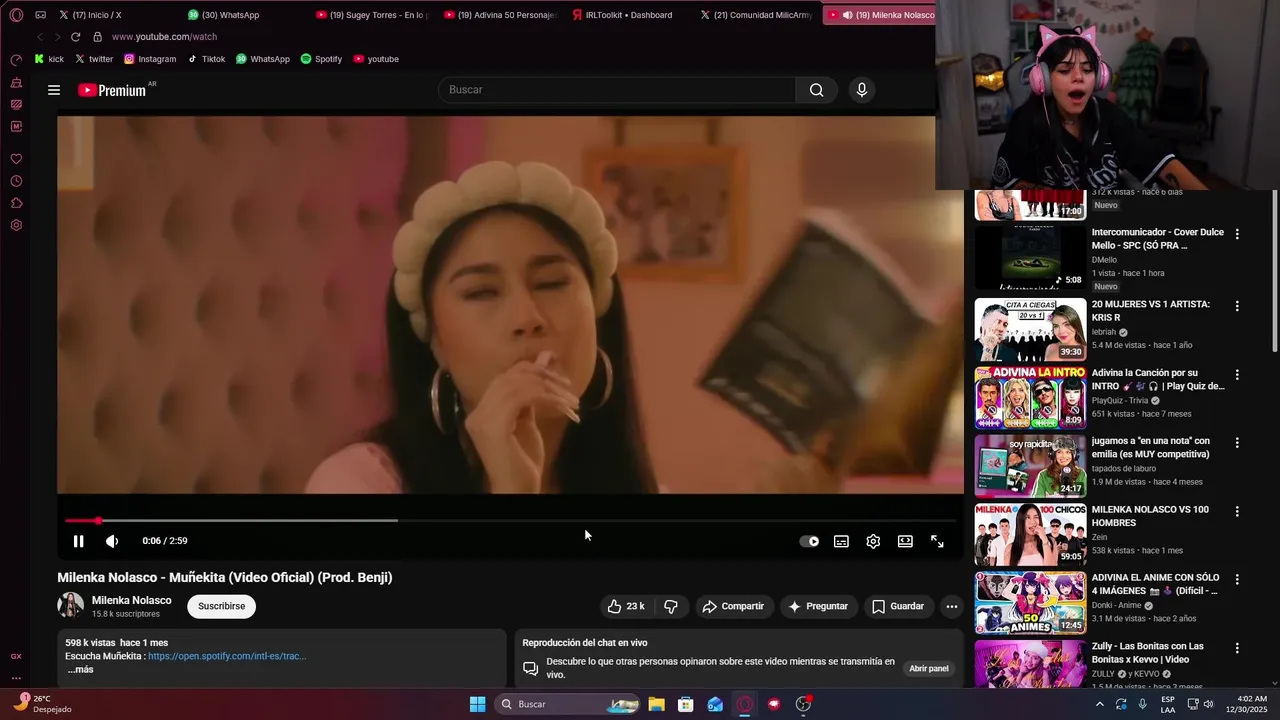Open the kick bookmark
1280x720 pixels.
click(49, 59)
